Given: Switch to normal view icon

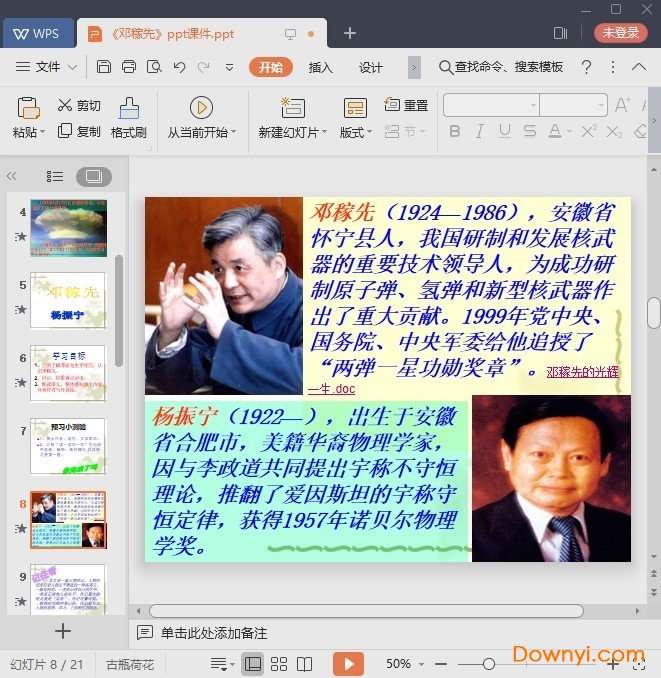Looking at the screenshot, I should click(x=252, y=664).
